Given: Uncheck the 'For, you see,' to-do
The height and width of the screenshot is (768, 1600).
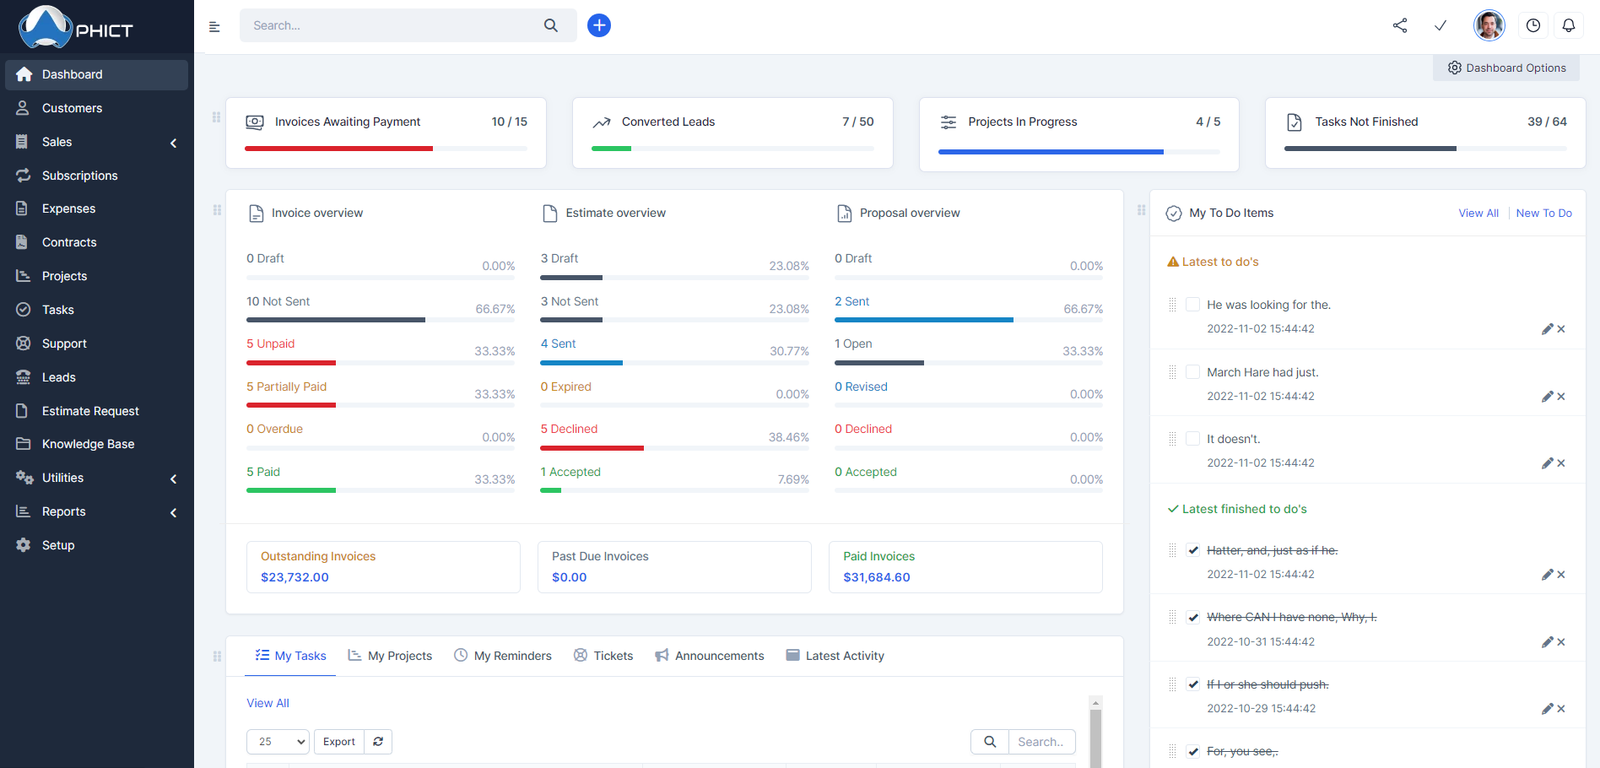Looking at the screenshot, I should point(1193,751).
